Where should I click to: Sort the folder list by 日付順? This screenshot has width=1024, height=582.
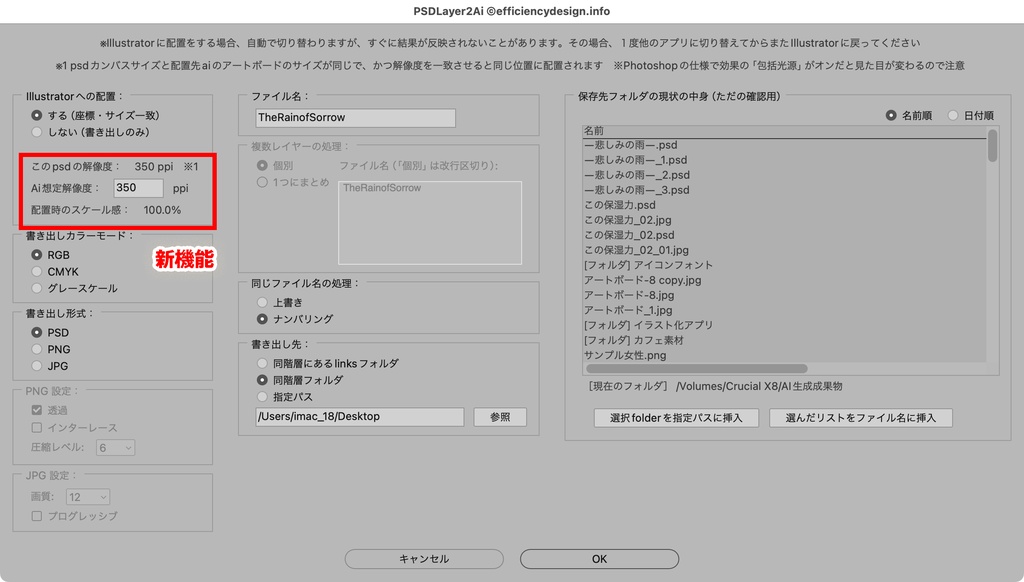tap(952, 114)
